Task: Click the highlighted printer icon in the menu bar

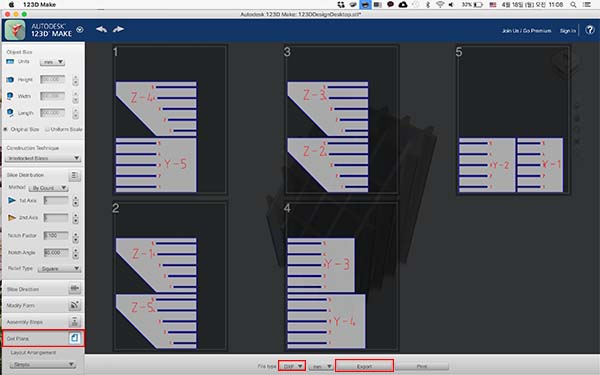Action: tap(365, 5)
